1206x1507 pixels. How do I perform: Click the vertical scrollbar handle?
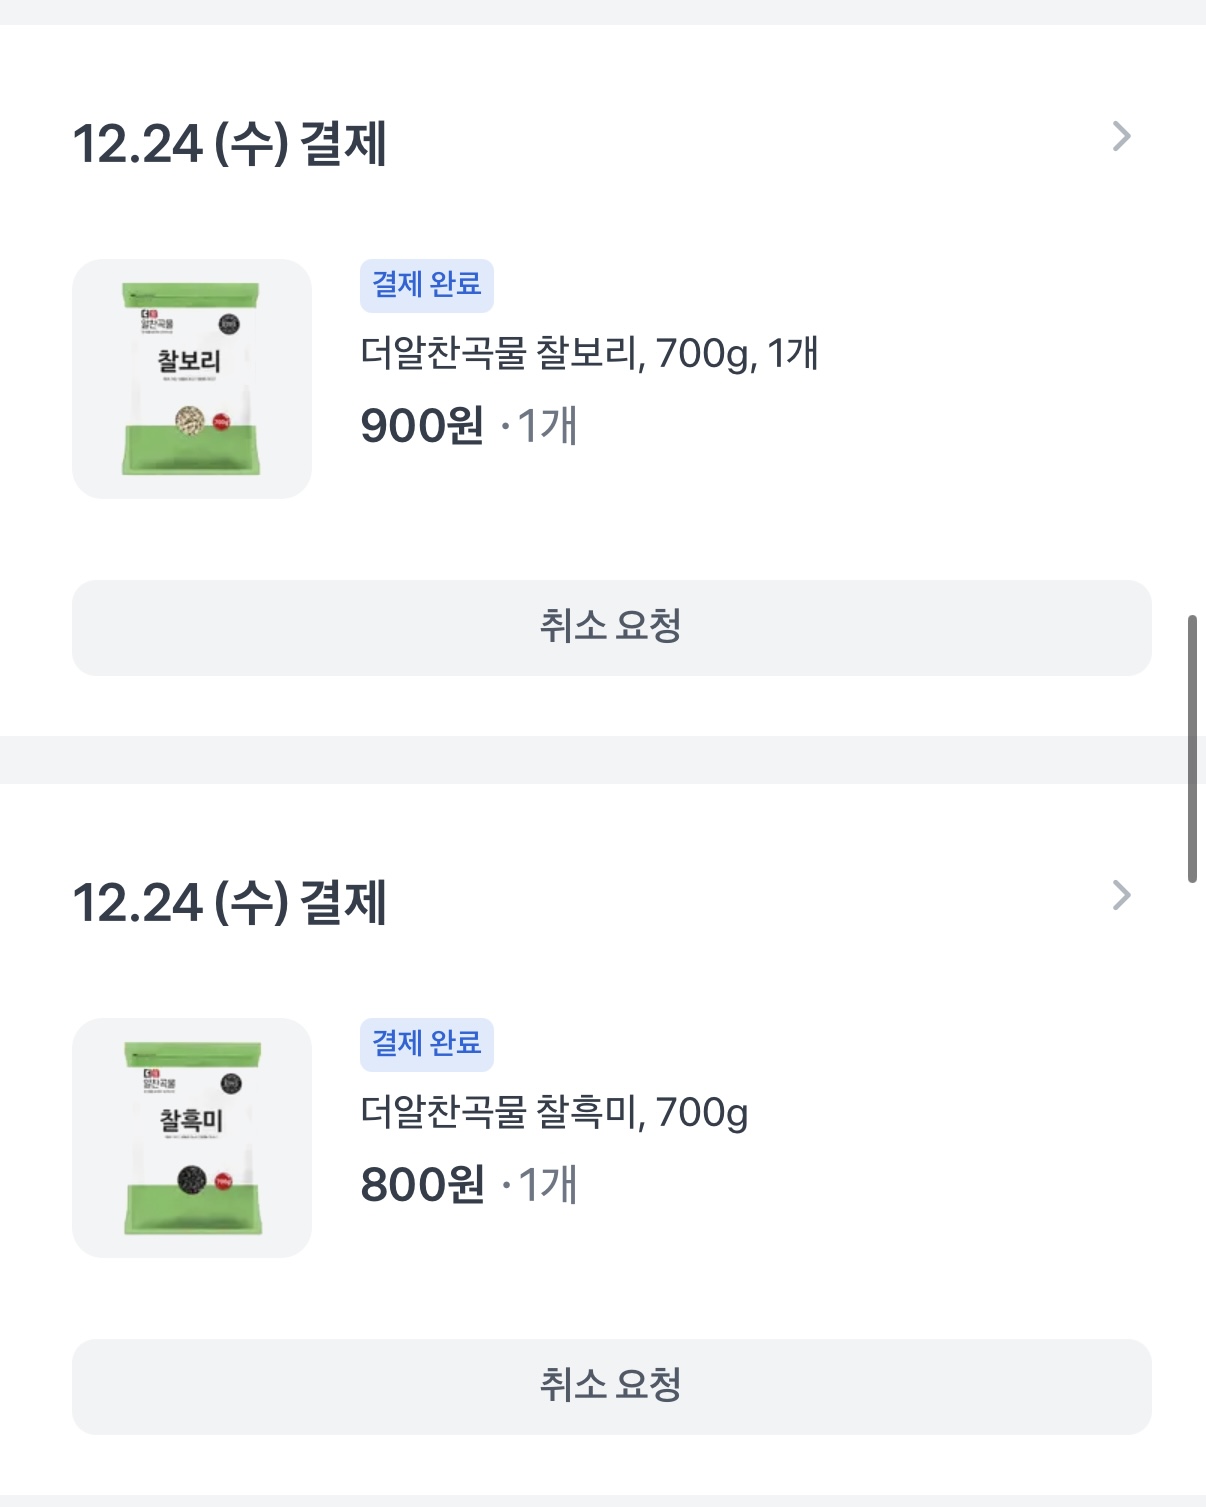coord(1192,748)
